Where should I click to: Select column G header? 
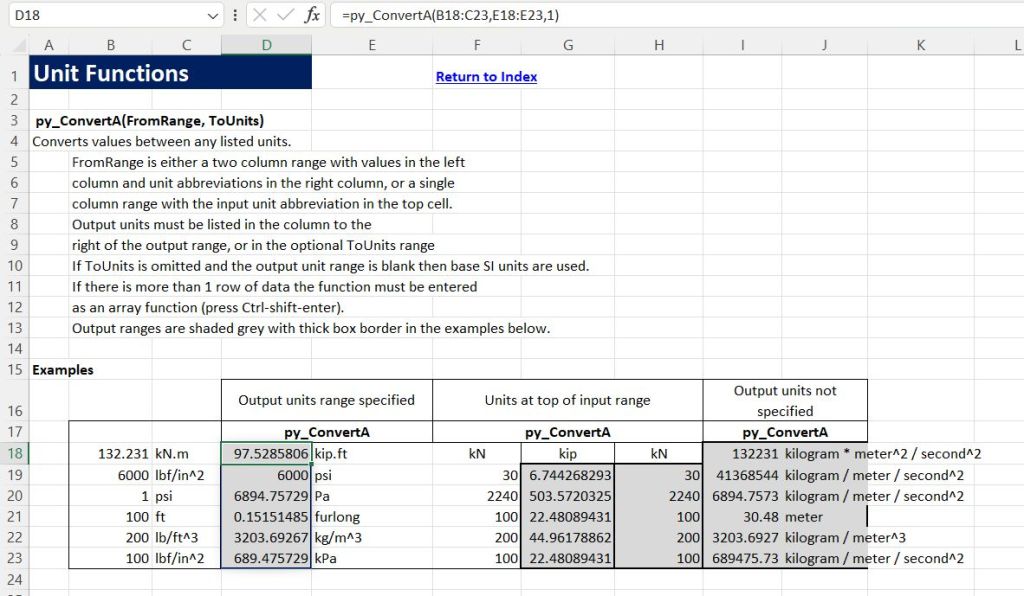[567, 44]
